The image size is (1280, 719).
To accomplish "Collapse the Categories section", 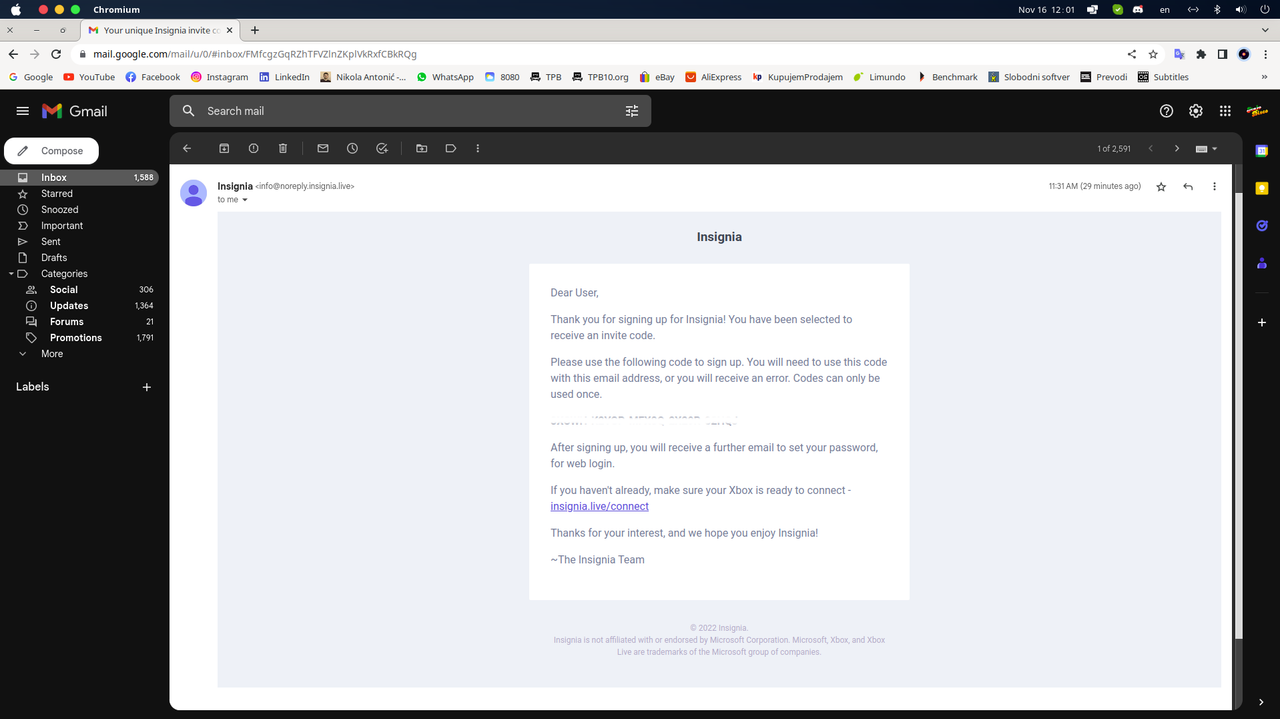I will [11, 274].
